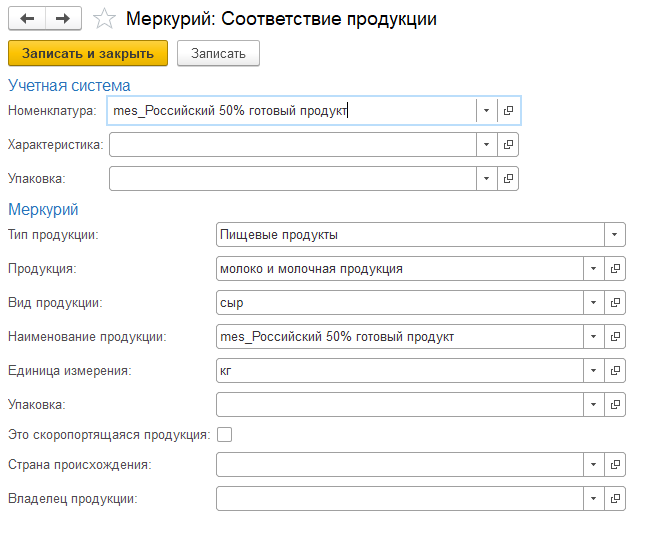Open the Характеристика item via open icon
The width and height of the screenshot is (657, 548).
[x=508, y=145]
